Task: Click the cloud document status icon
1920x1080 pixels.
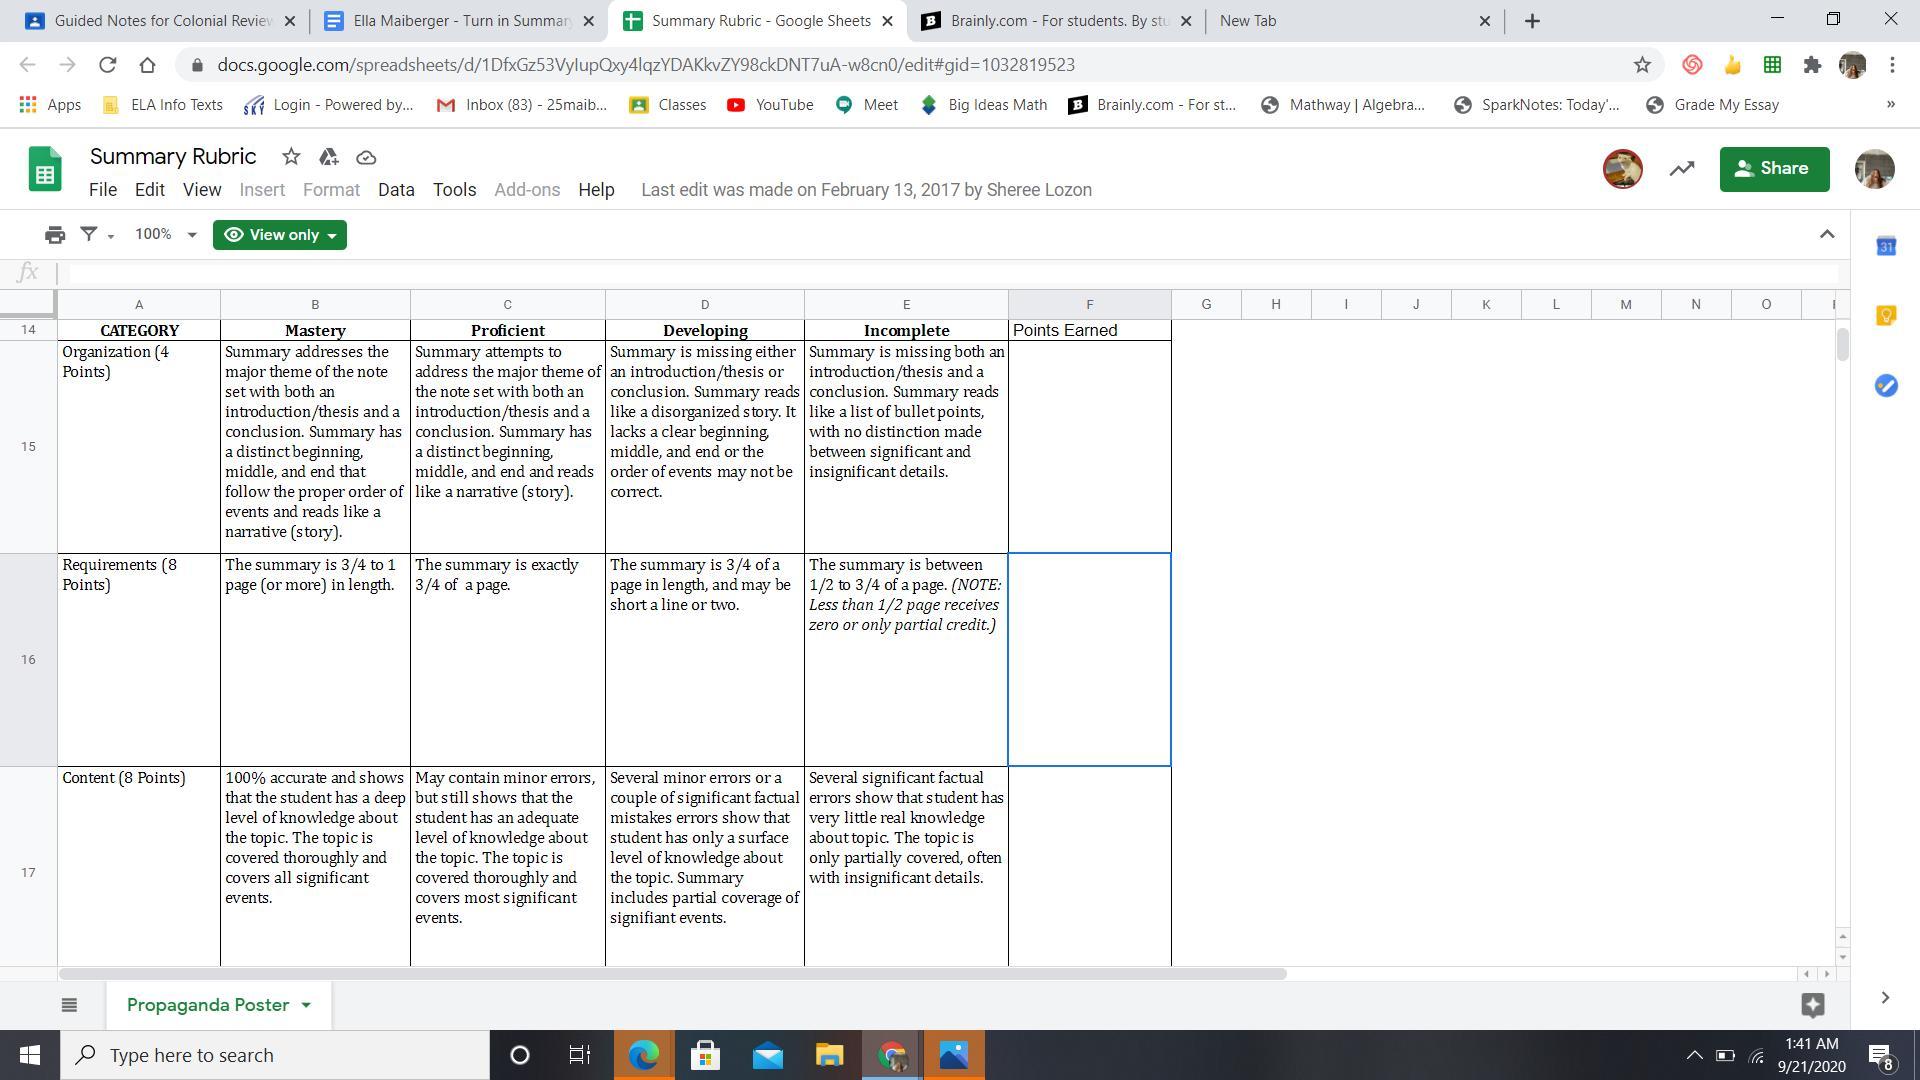Action: click(366, 157)
